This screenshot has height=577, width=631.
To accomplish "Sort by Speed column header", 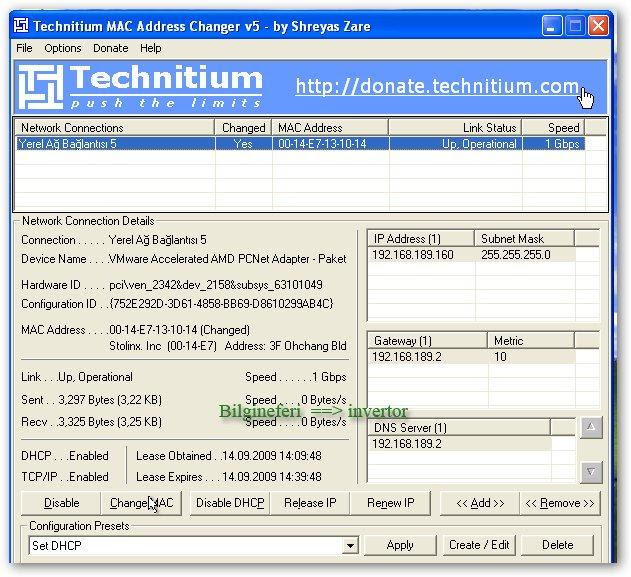I will point(553,128).
